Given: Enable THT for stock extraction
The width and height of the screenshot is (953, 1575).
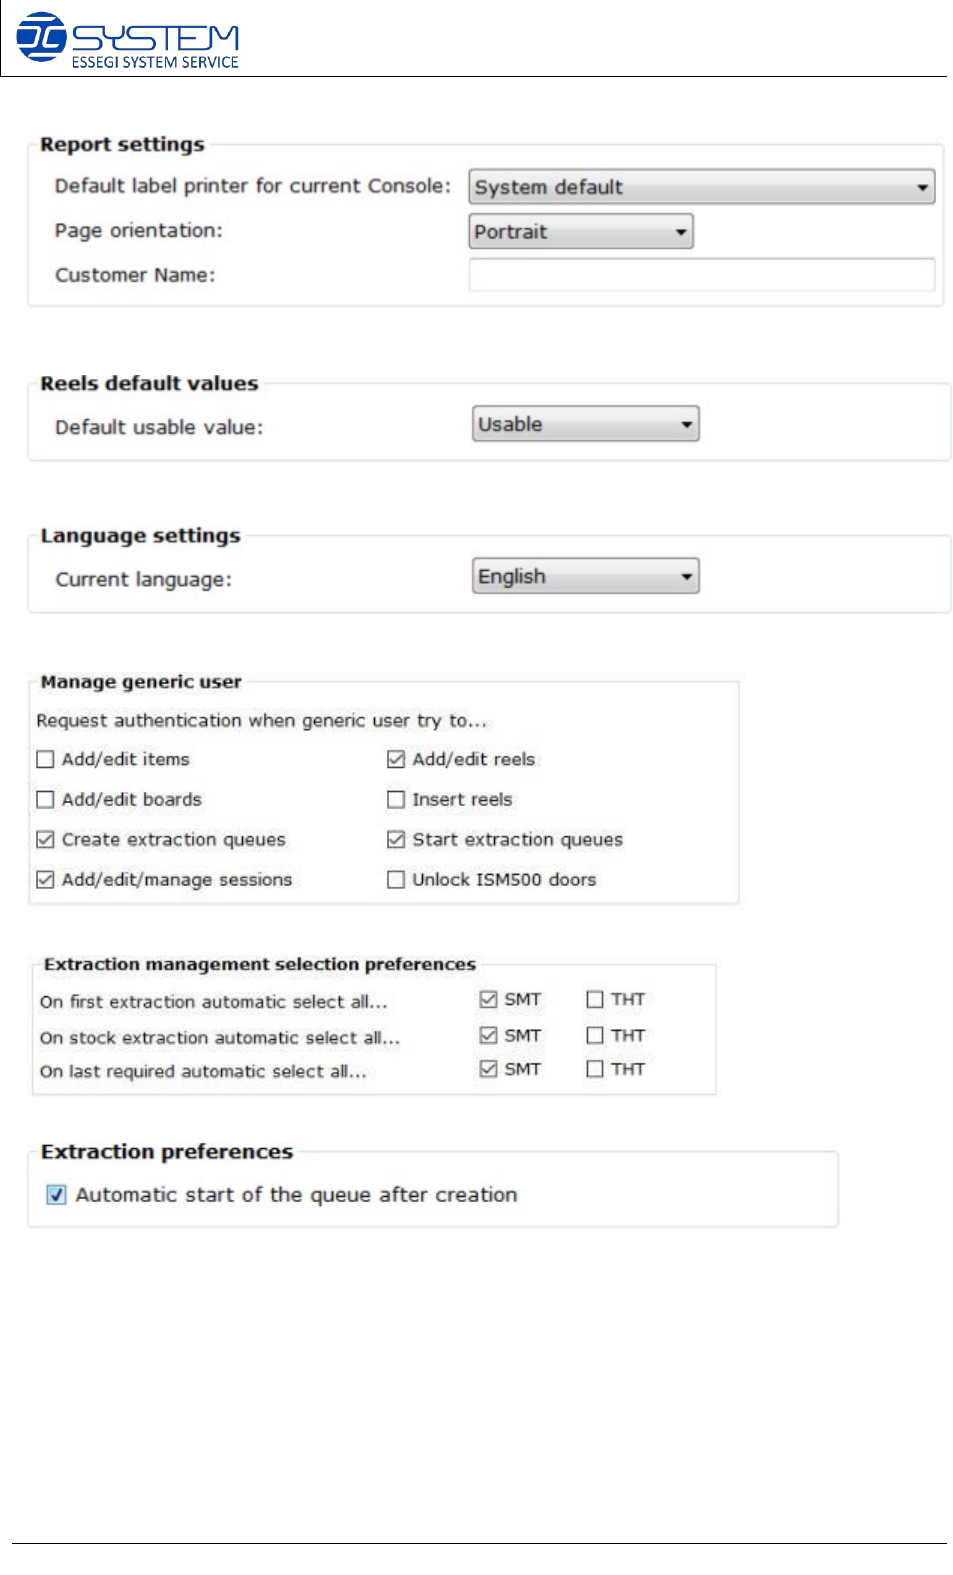Looking at the screenshot, I should tap(595, 1035).
